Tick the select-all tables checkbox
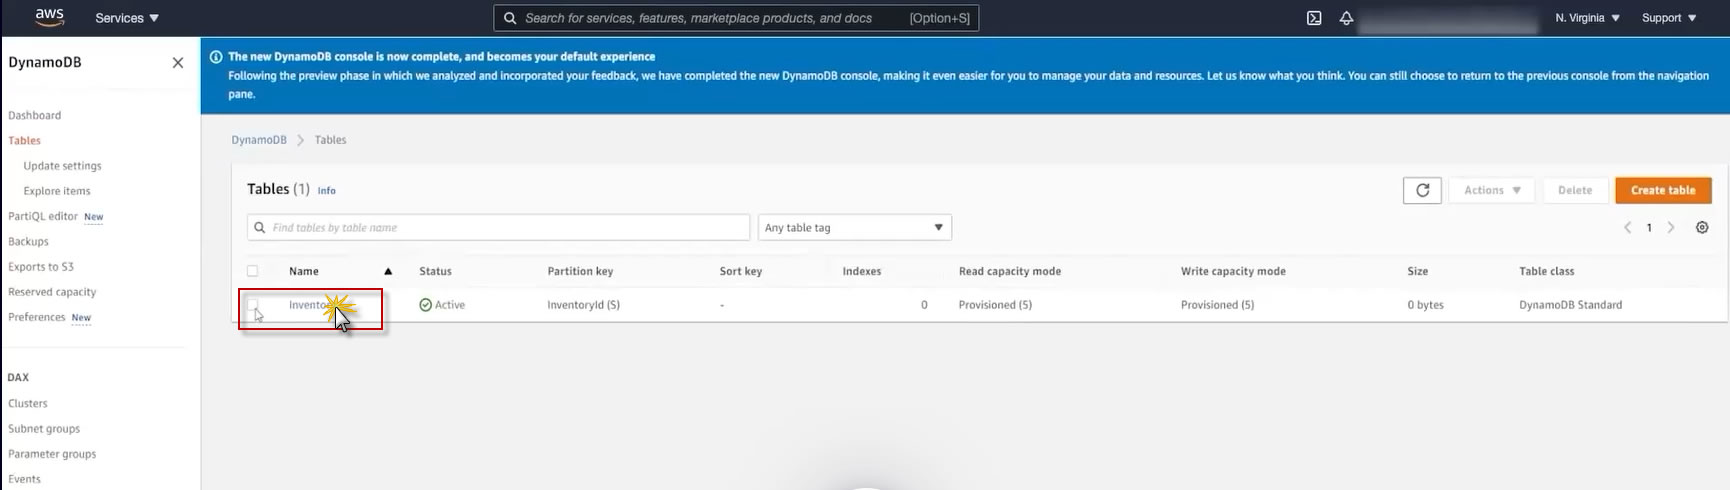Screen dimensions: 1730x490 252,271
